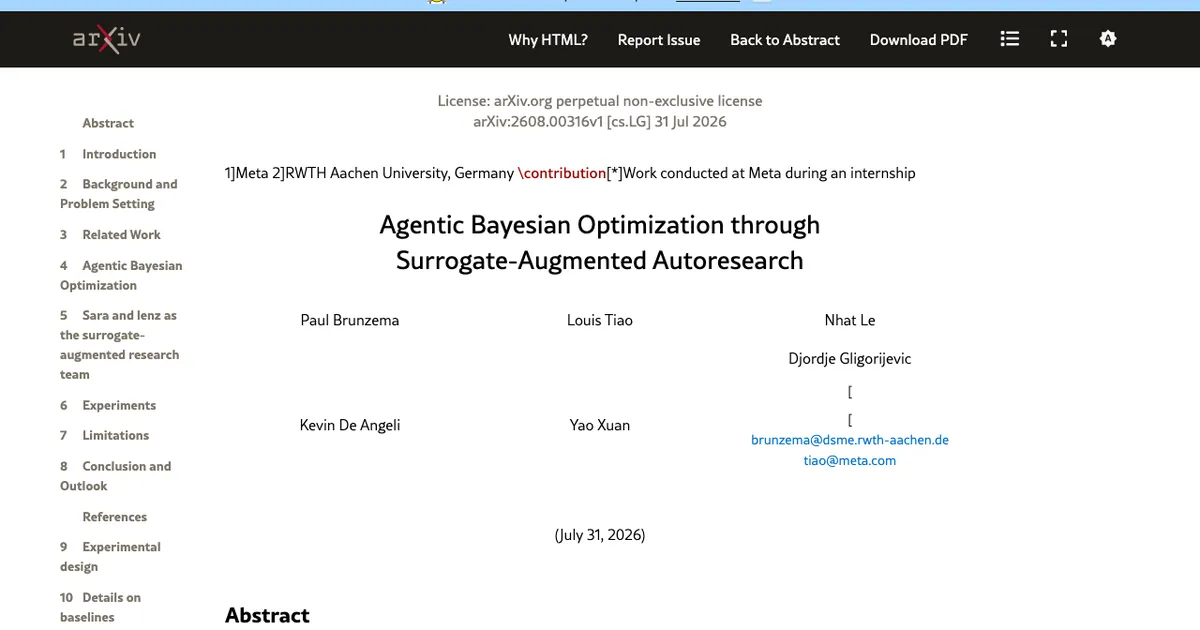The height and width of the screenshot is (630, 1200).
Task: Go to Conclusion and Outlook section
Action: coord(115,476)
